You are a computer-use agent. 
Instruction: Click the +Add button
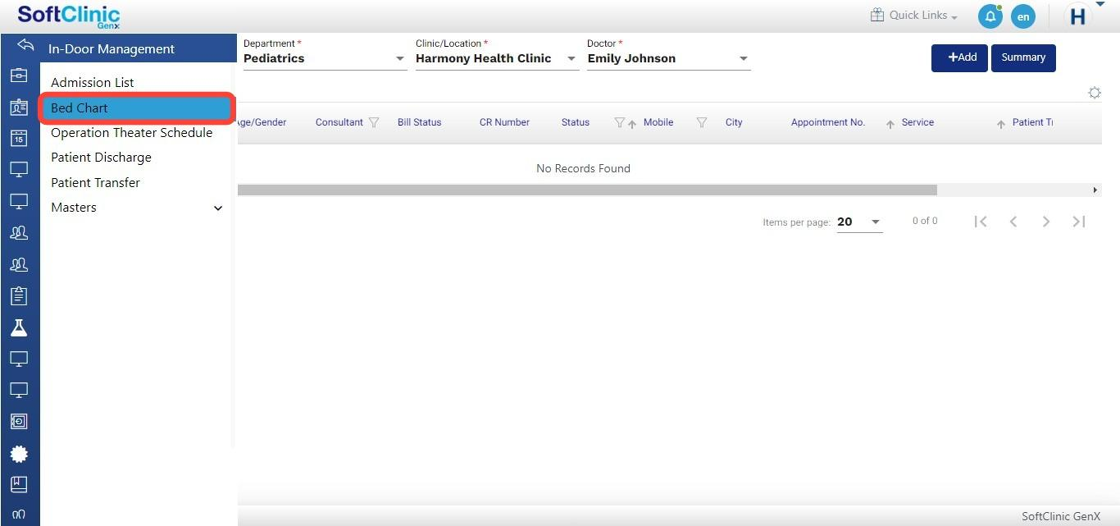(959, 58)
